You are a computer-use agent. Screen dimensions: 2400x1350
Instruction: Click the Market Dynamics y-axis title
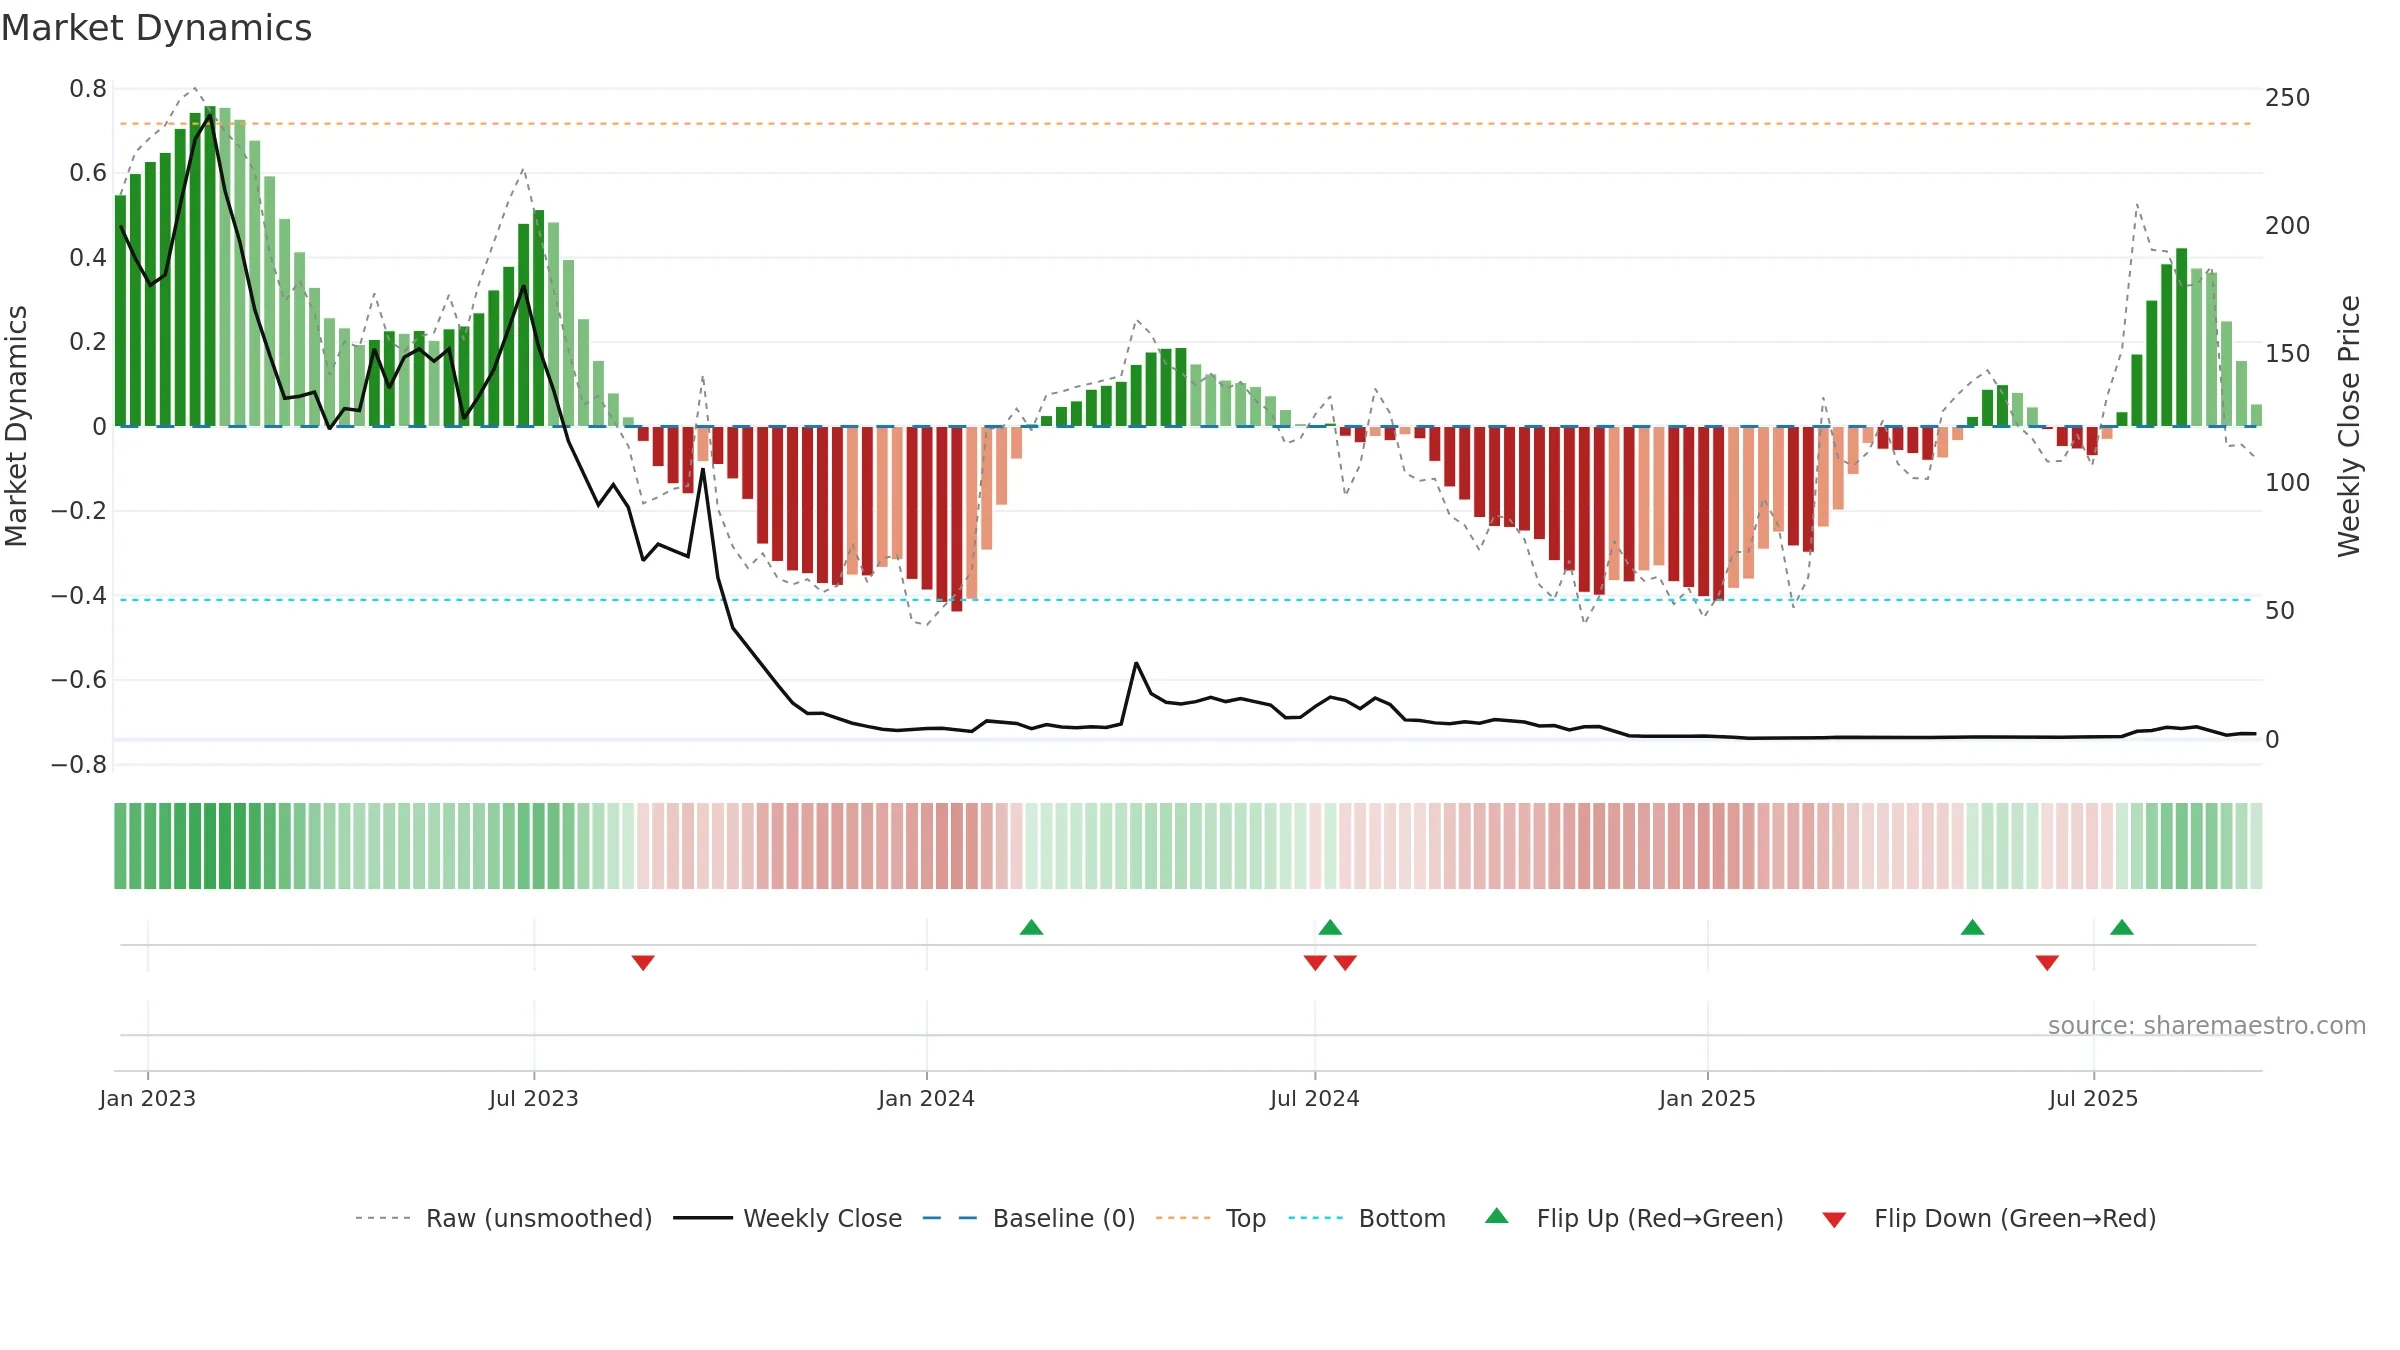tap(16, 426)
